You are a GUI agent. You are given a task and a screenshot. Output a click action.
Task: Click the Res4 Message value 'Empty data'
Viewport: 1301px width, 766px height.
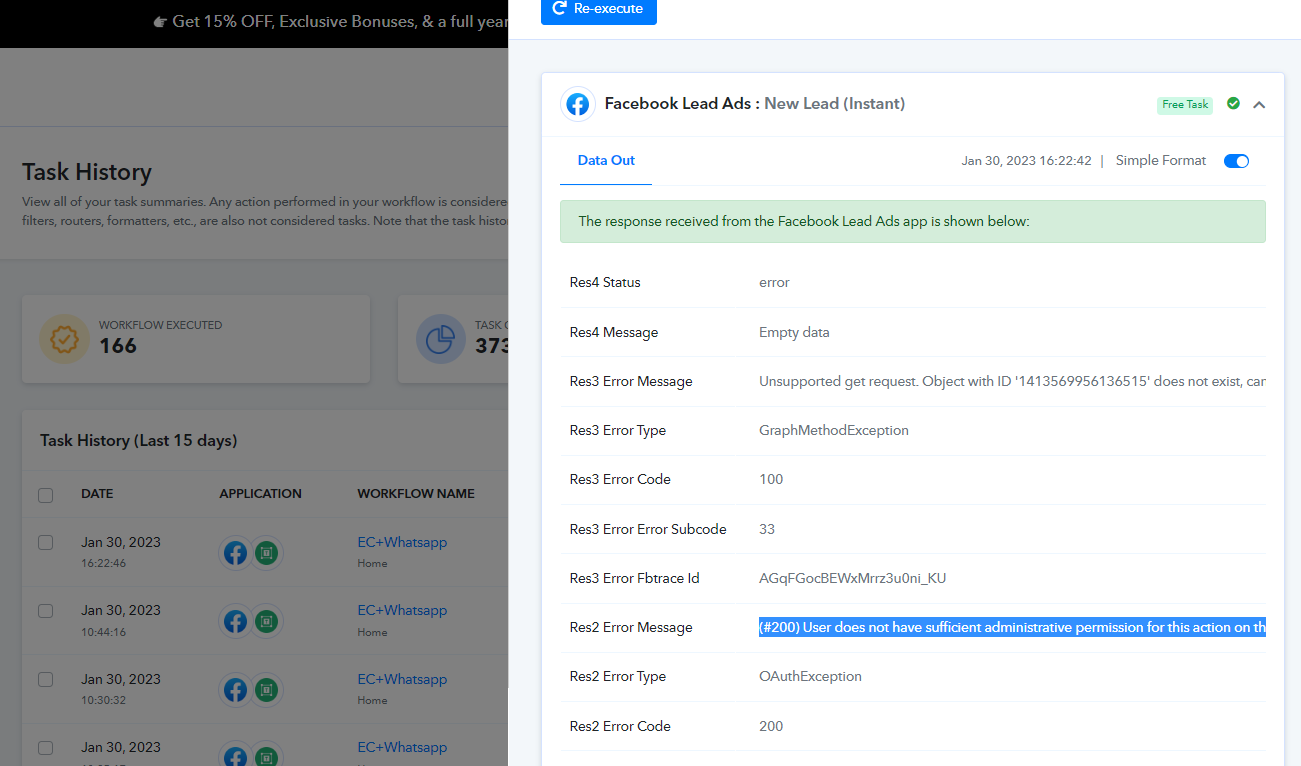click(x=794, y=332)
